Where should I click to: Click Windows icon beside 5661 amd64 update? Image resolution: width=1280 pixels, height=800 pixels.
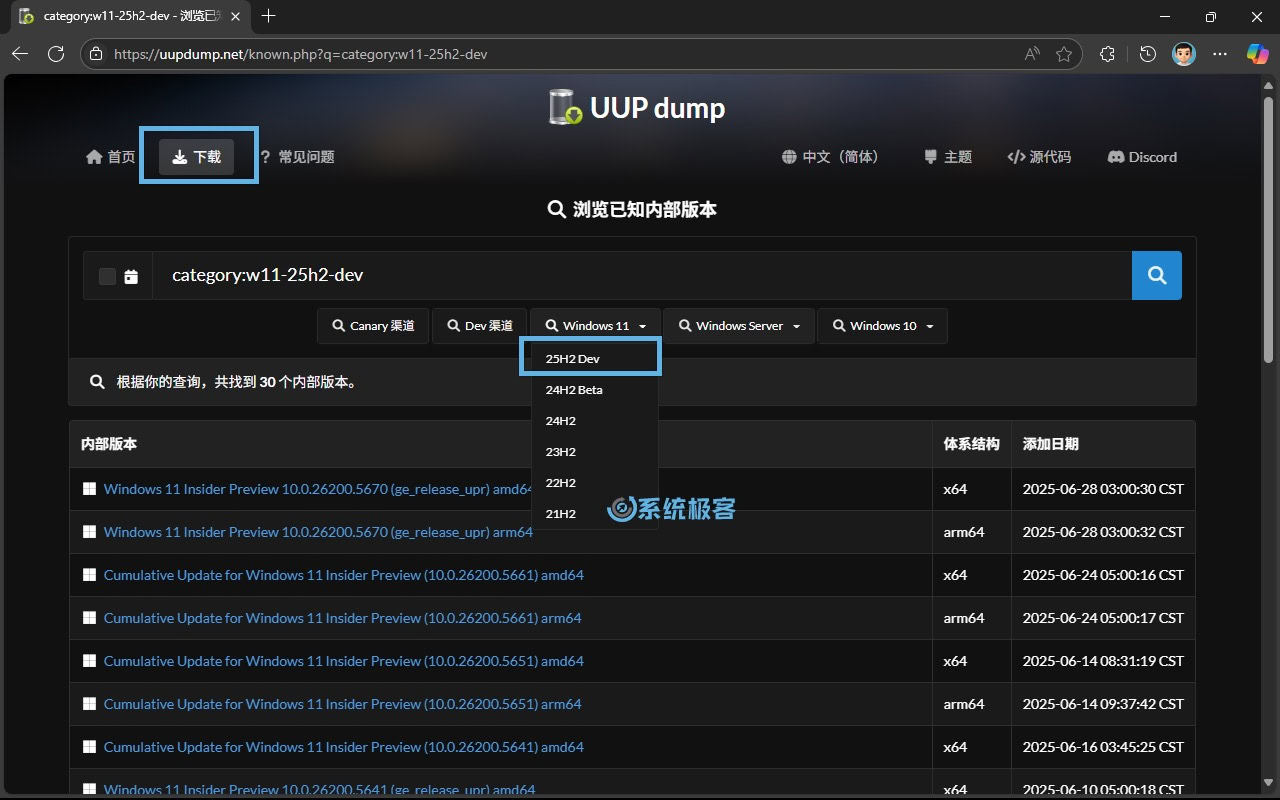(x=89, y=575)
